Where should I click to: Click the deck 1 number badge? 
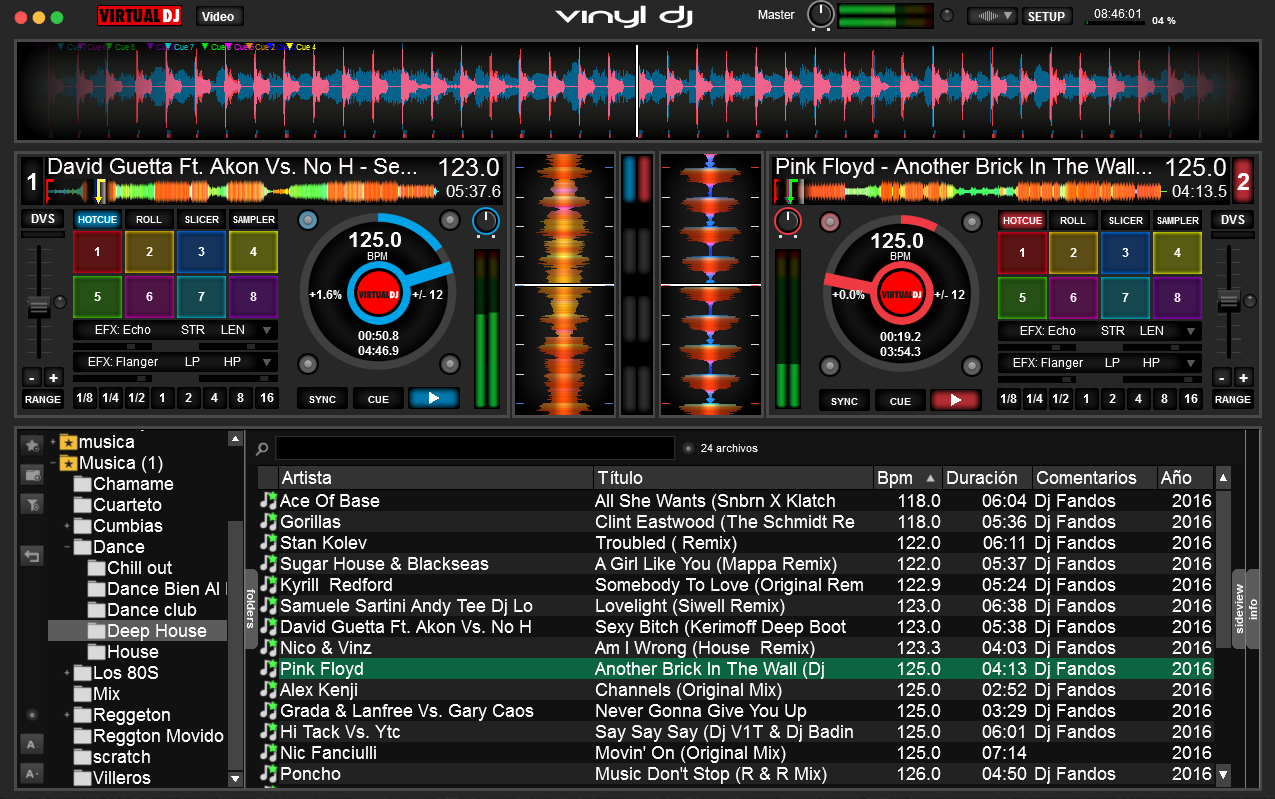click(x=32, y=182)
